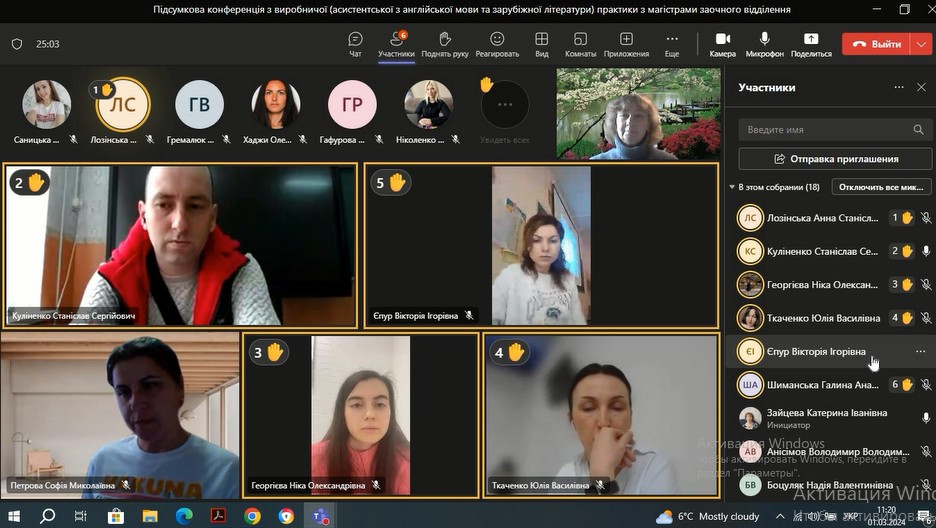Toggle the Участники panel

coord(396,44)
